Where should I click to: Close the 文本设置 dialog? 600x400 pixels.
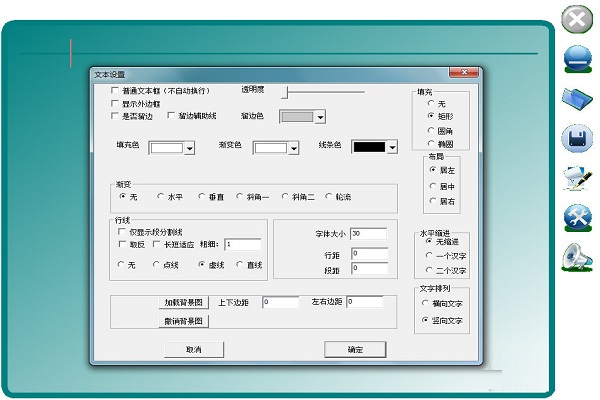(x=464, y=72)
